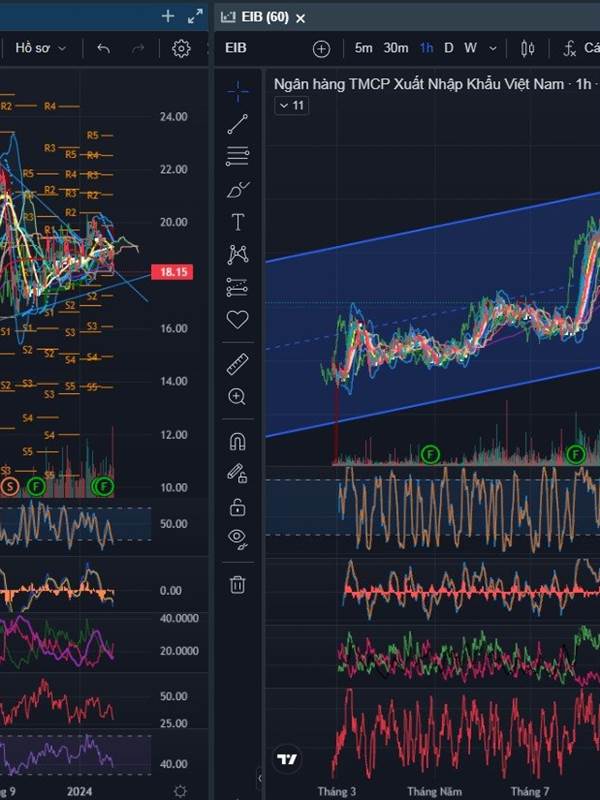
Task: Open the Fibonacci lines tool
Action: [x=238, y=156]
